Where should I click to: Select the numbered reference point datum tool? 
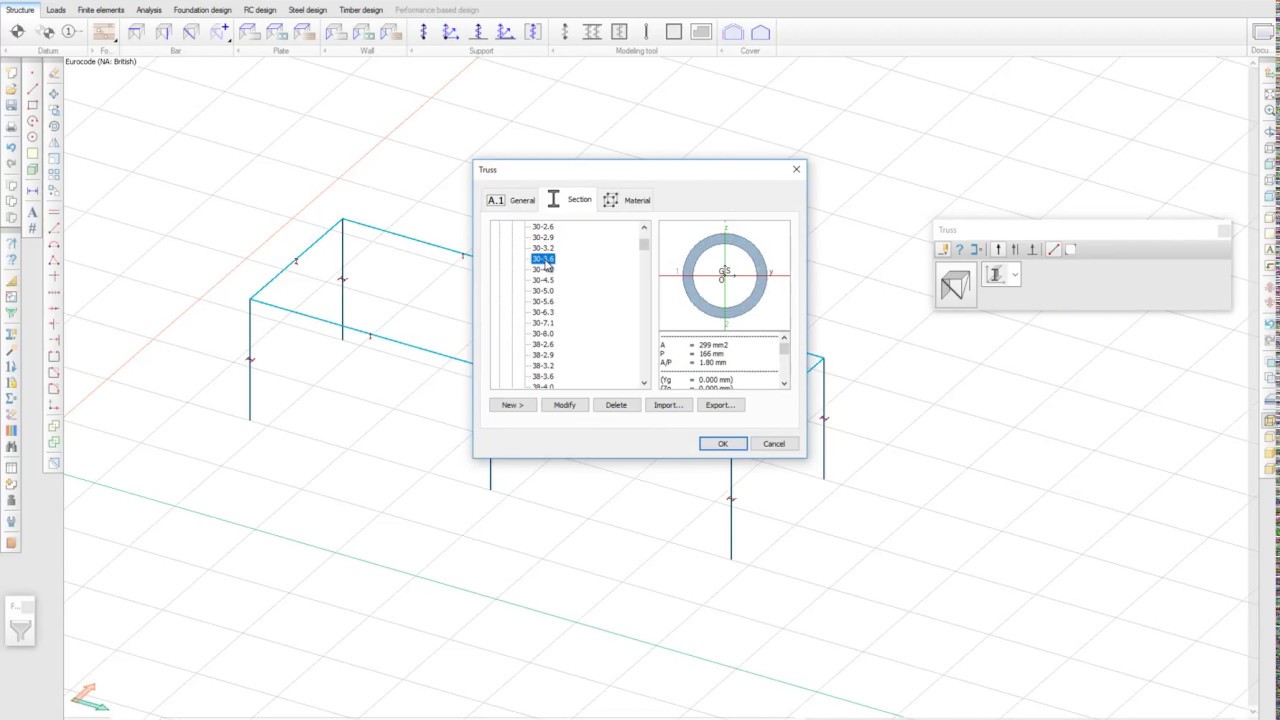71,32
